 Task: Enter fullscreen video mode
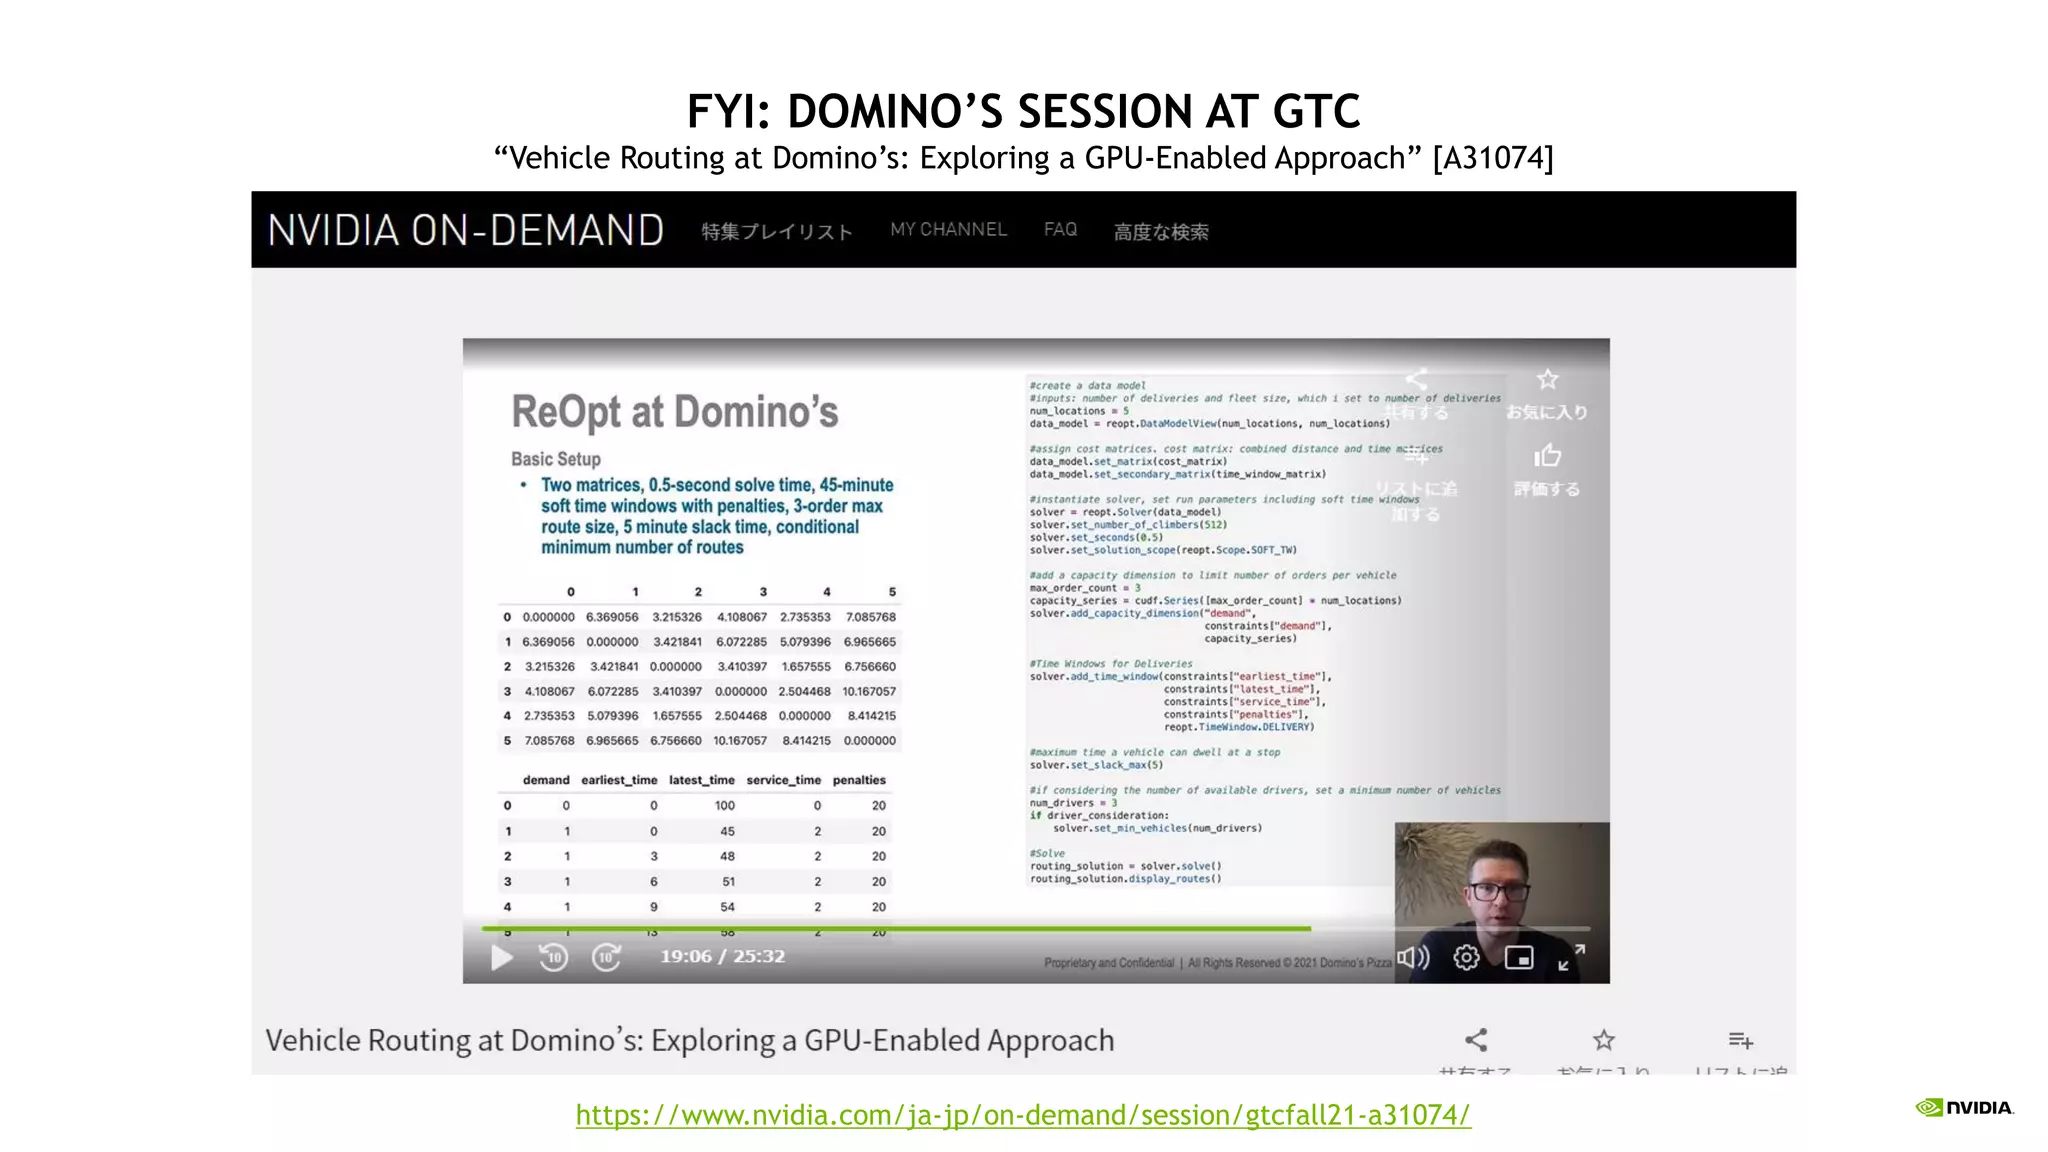pyautogui.click(x=1571, y=958)
